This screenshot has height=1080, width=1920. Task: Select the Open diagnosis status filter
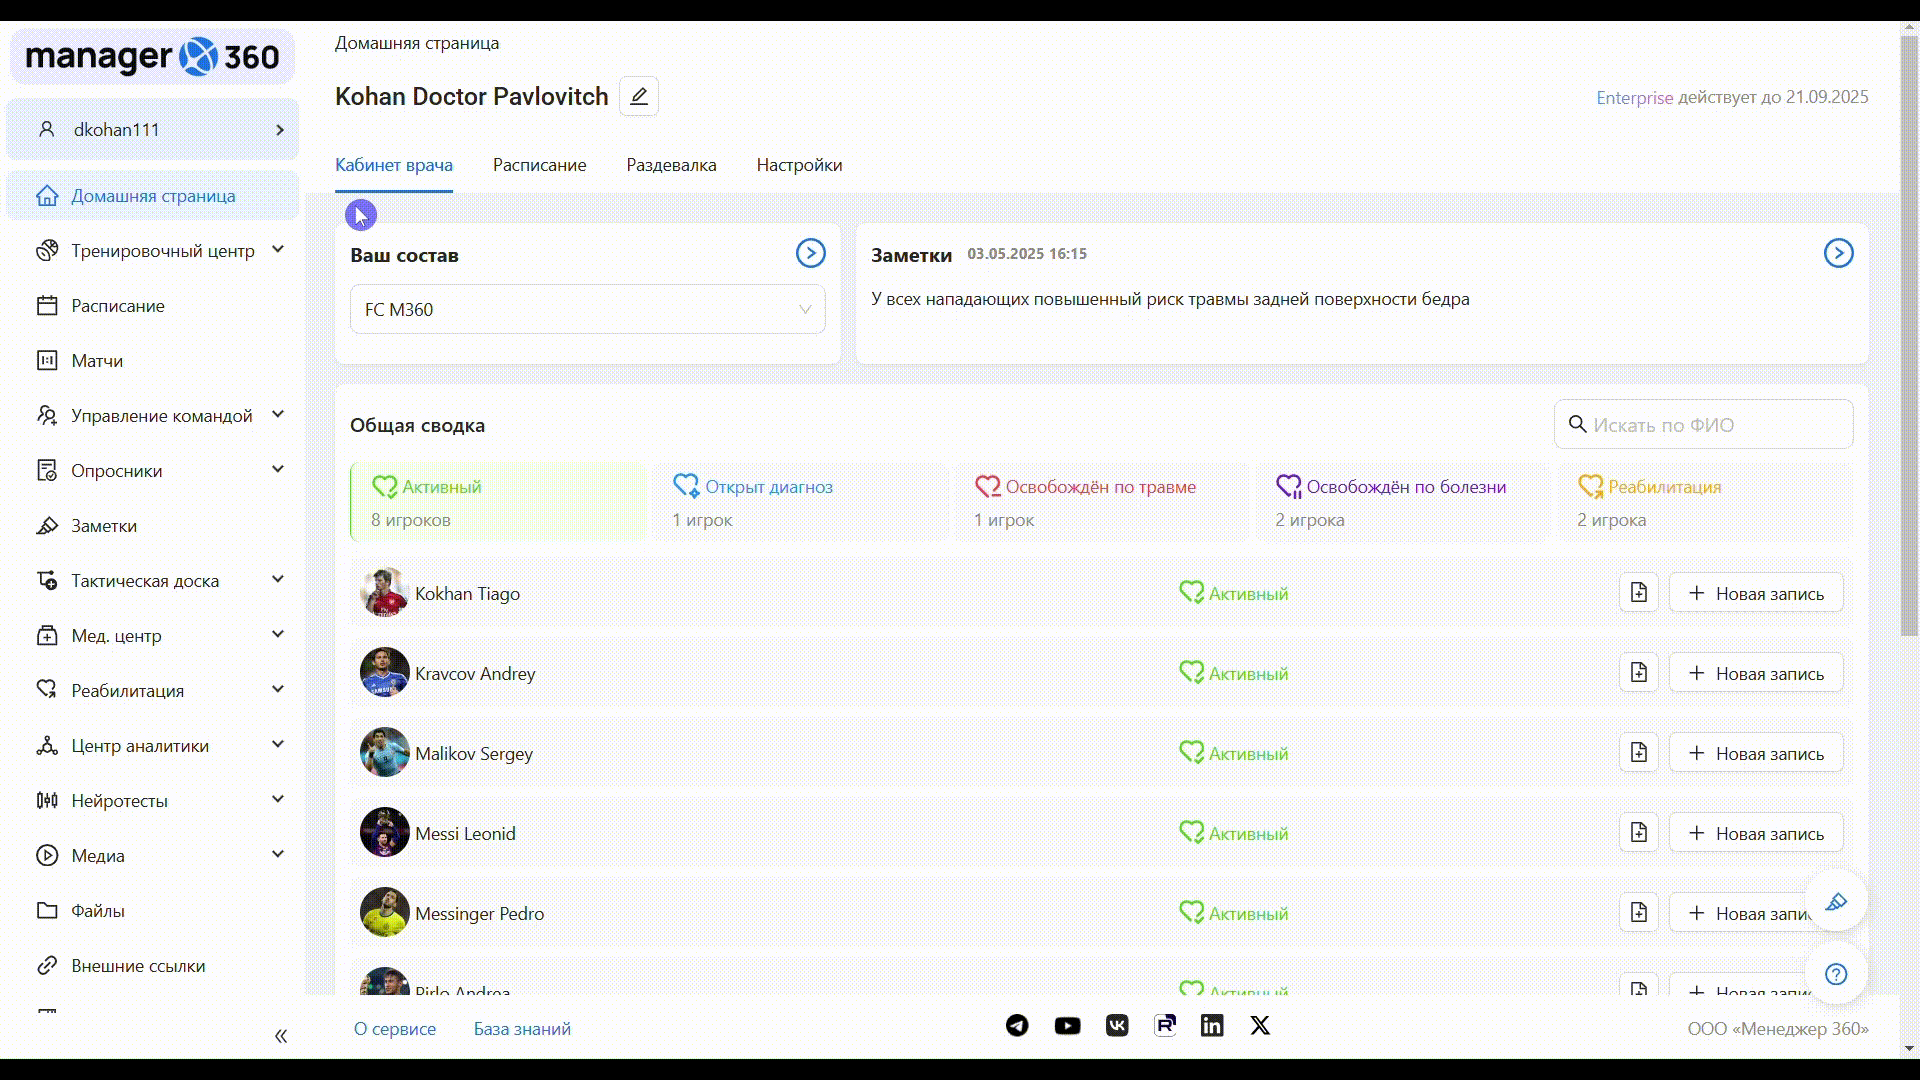tap(799, 502)
